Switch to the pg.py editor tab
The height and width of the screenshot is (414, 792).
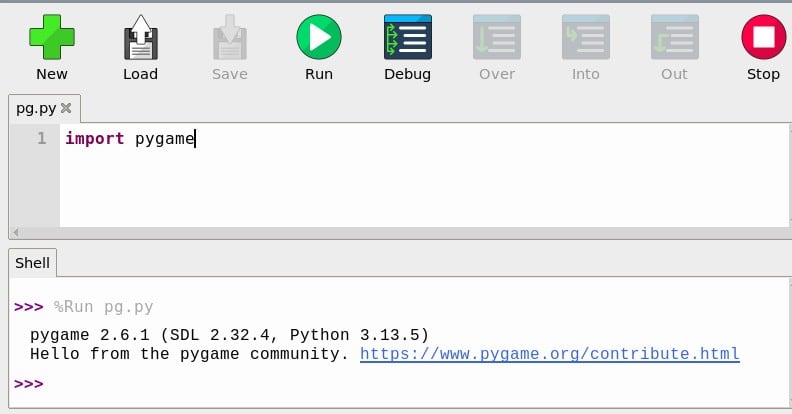36,108
